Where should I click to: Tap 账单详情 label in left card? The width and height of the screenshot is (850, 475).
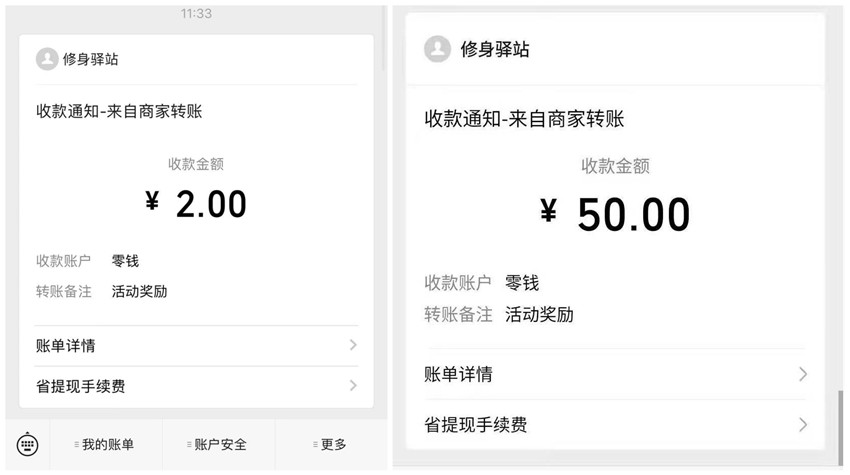pos(66,346)
